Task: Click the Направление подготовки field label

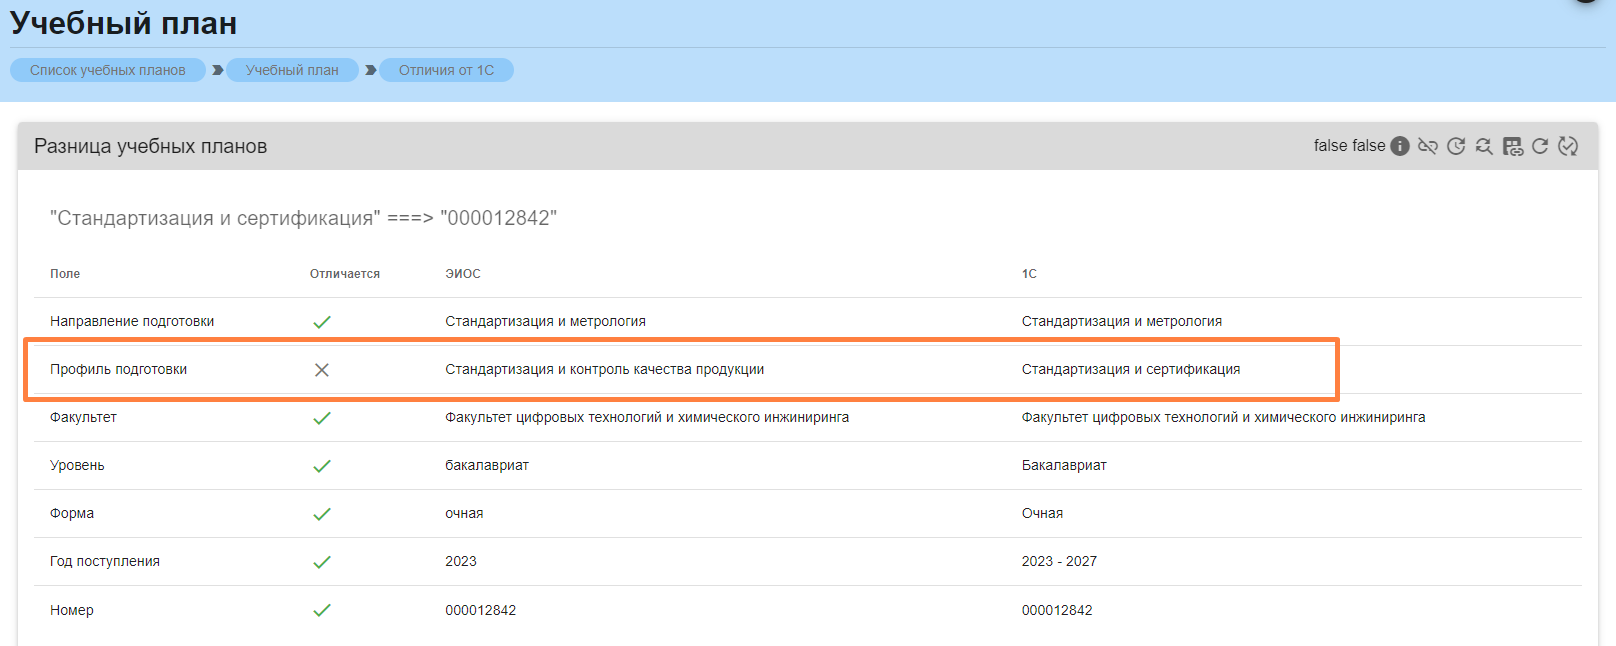Action: coord(132,321)
